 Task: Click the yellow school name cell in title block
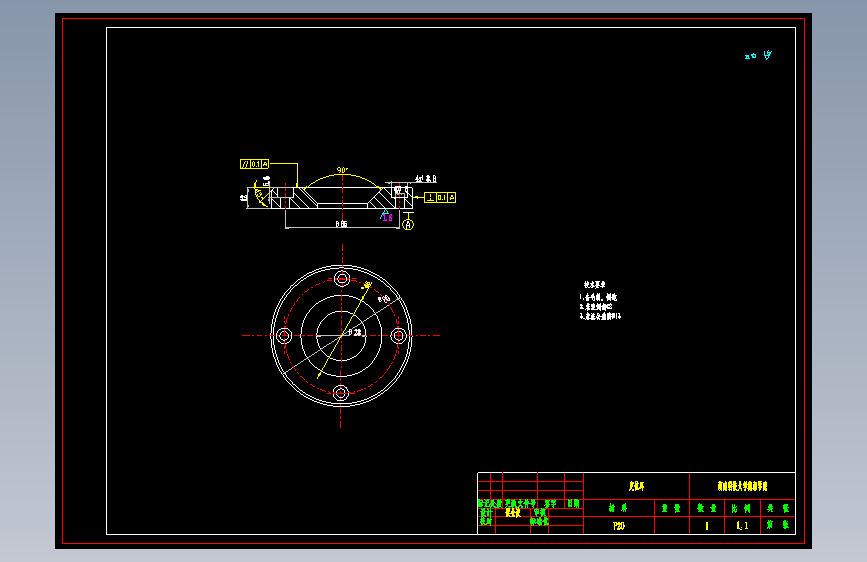(x=743, y=486)
